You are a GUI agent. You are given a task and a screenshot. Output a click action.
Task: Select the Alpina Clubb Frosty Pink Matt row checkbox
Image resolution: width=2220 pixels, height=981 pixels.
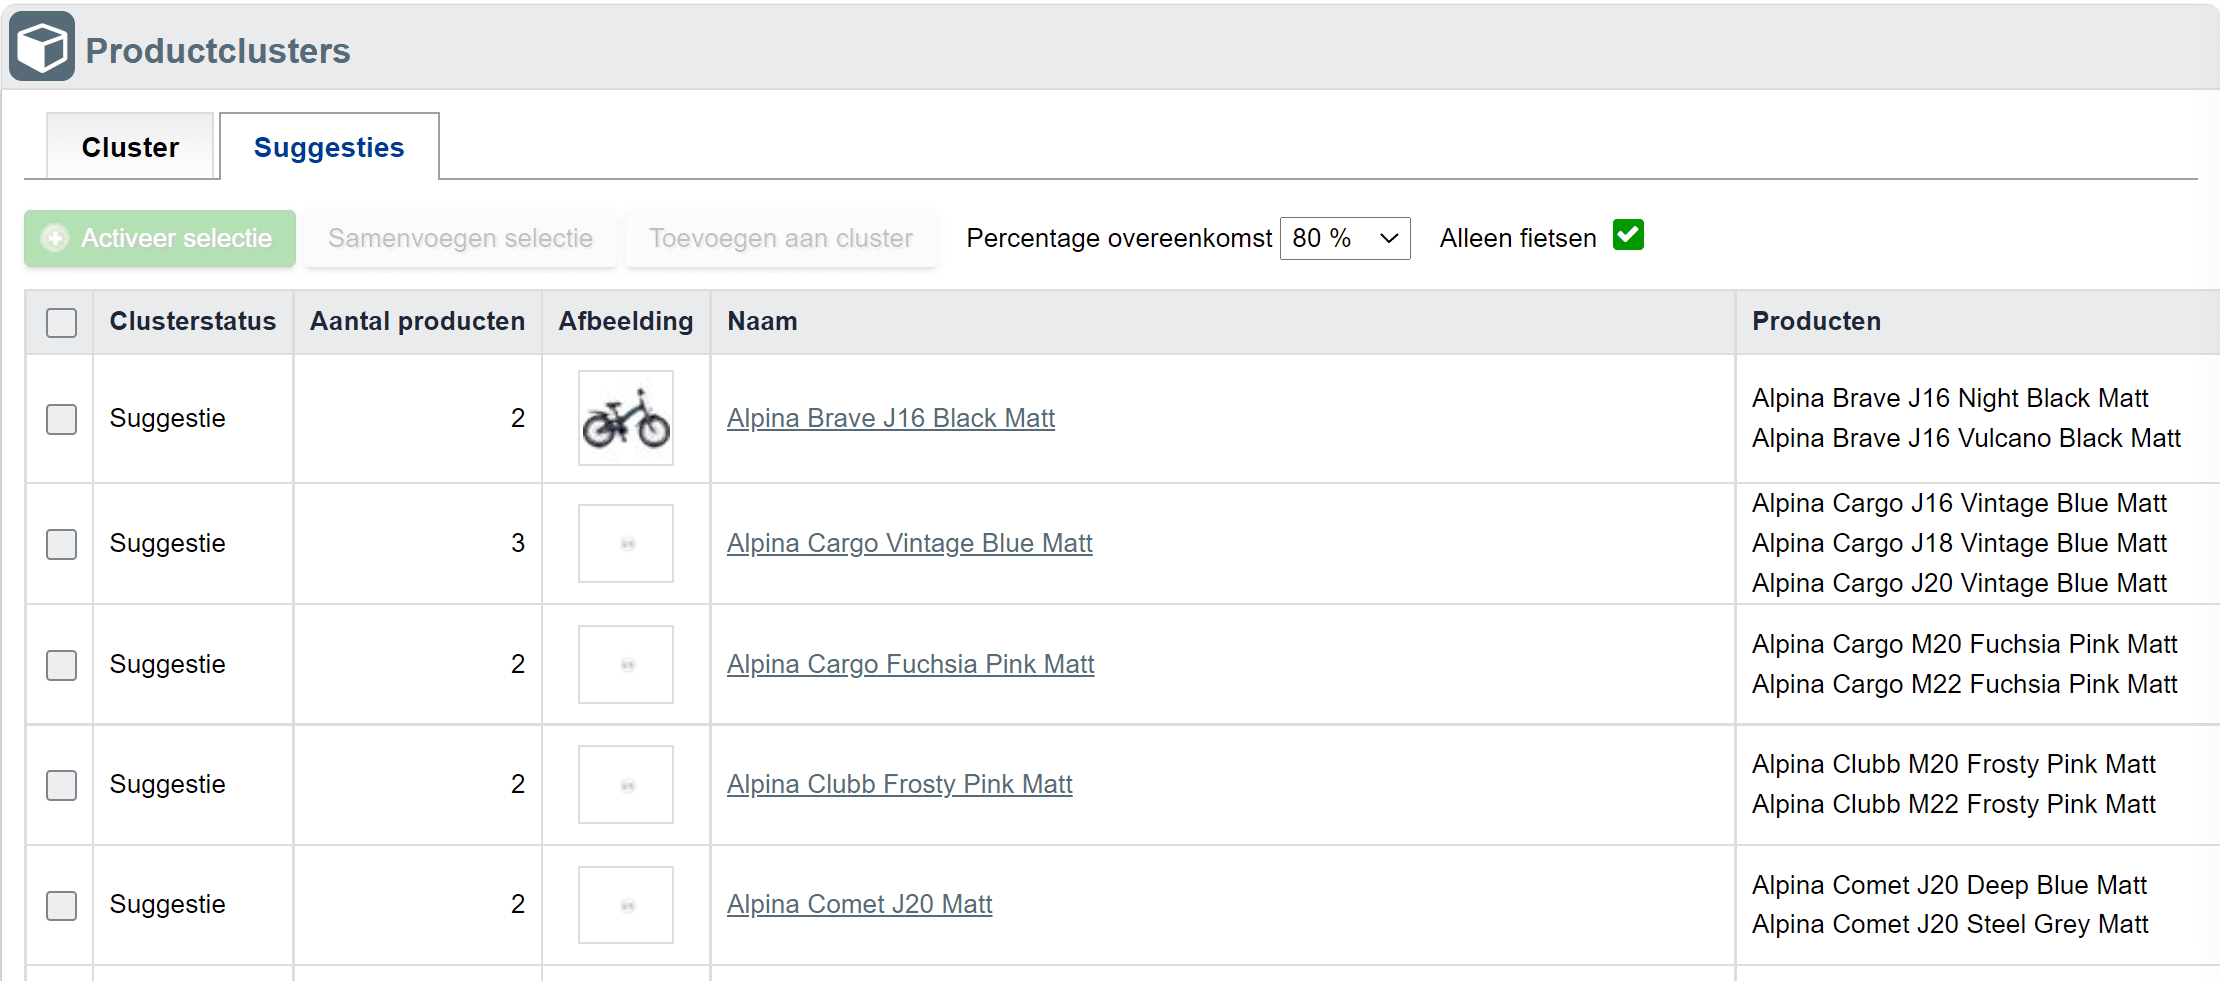pos(62,785)
